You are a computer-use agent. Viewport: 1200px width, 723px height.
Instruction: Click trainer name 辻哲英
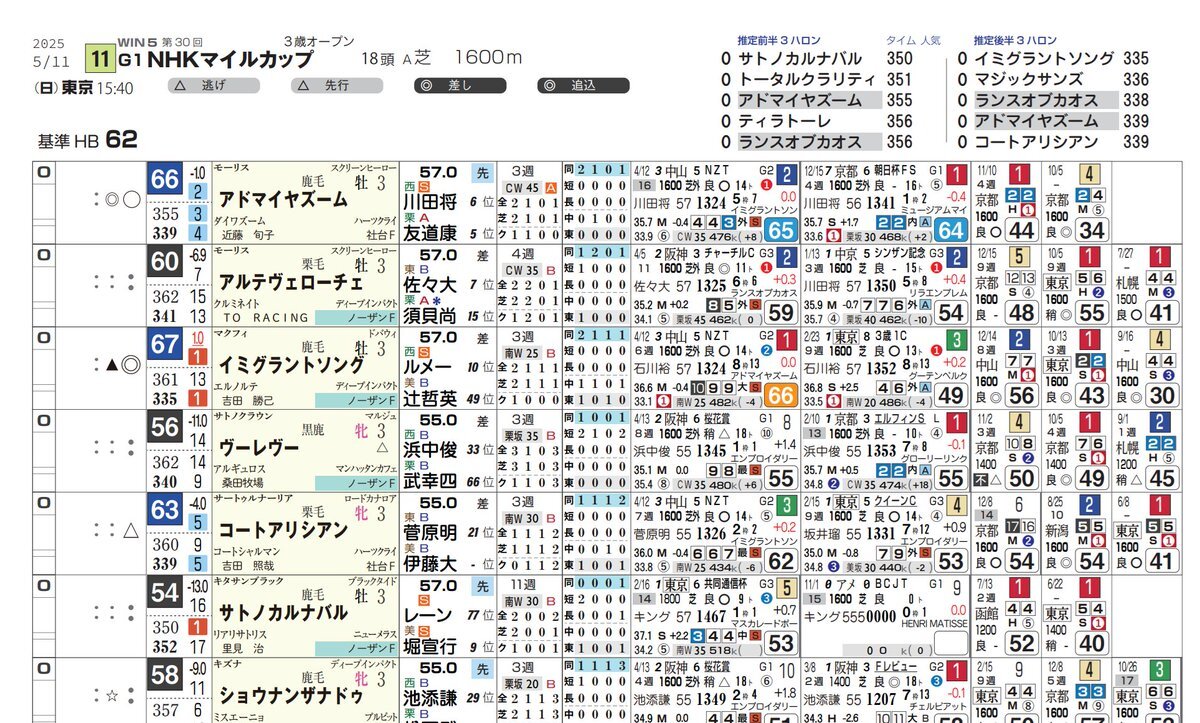click(430, 399)
